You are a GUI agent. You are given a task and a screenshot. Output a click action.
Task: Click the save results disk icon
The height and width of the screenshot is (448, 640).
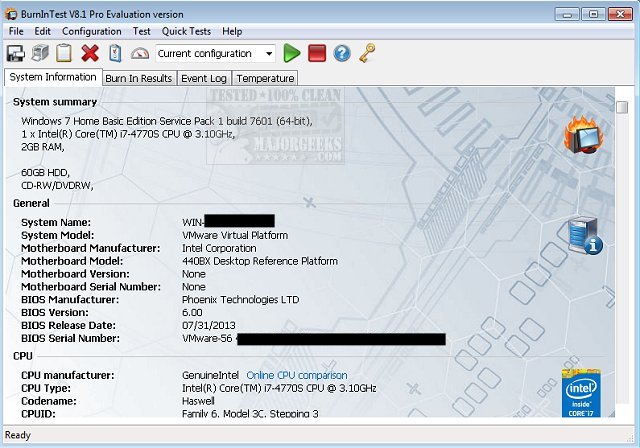(16, 53)
